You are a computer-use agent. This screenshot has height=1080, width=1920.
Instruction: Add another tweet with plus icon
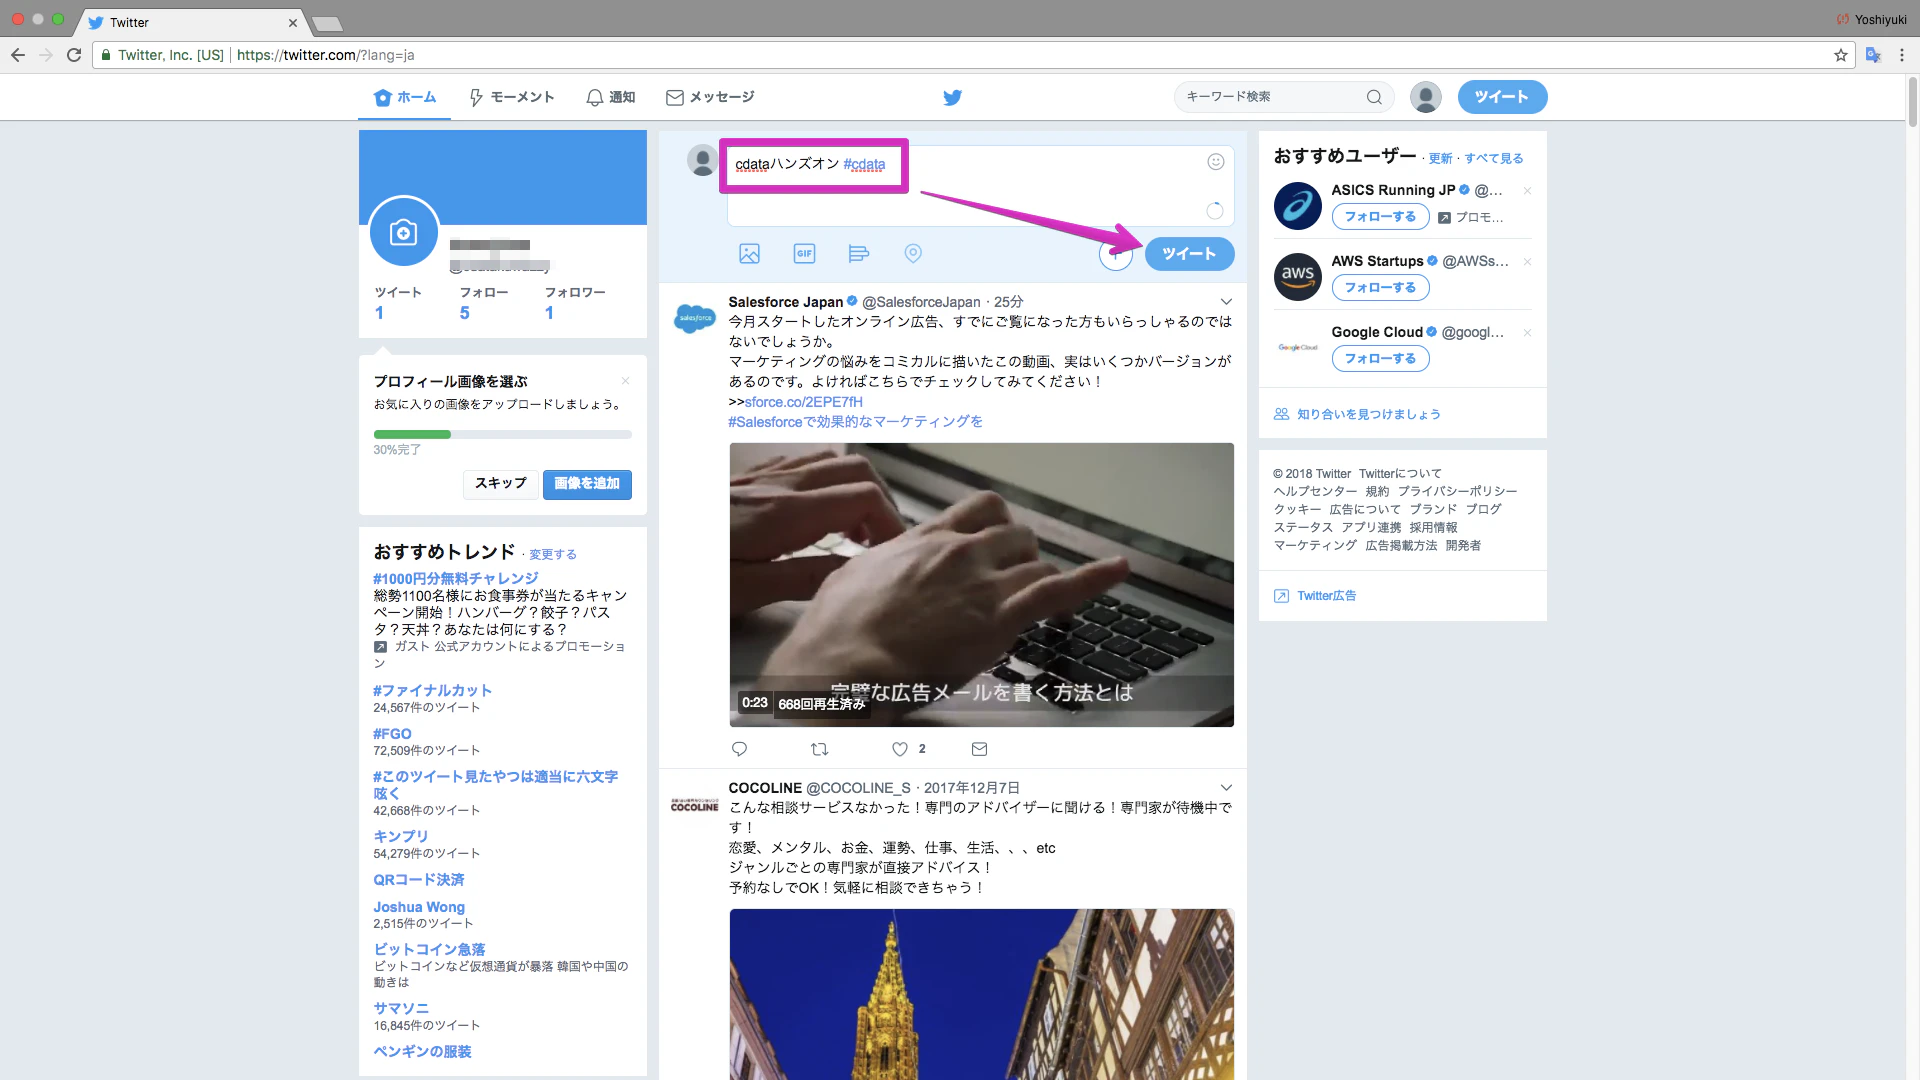[x=1115, y=254]
